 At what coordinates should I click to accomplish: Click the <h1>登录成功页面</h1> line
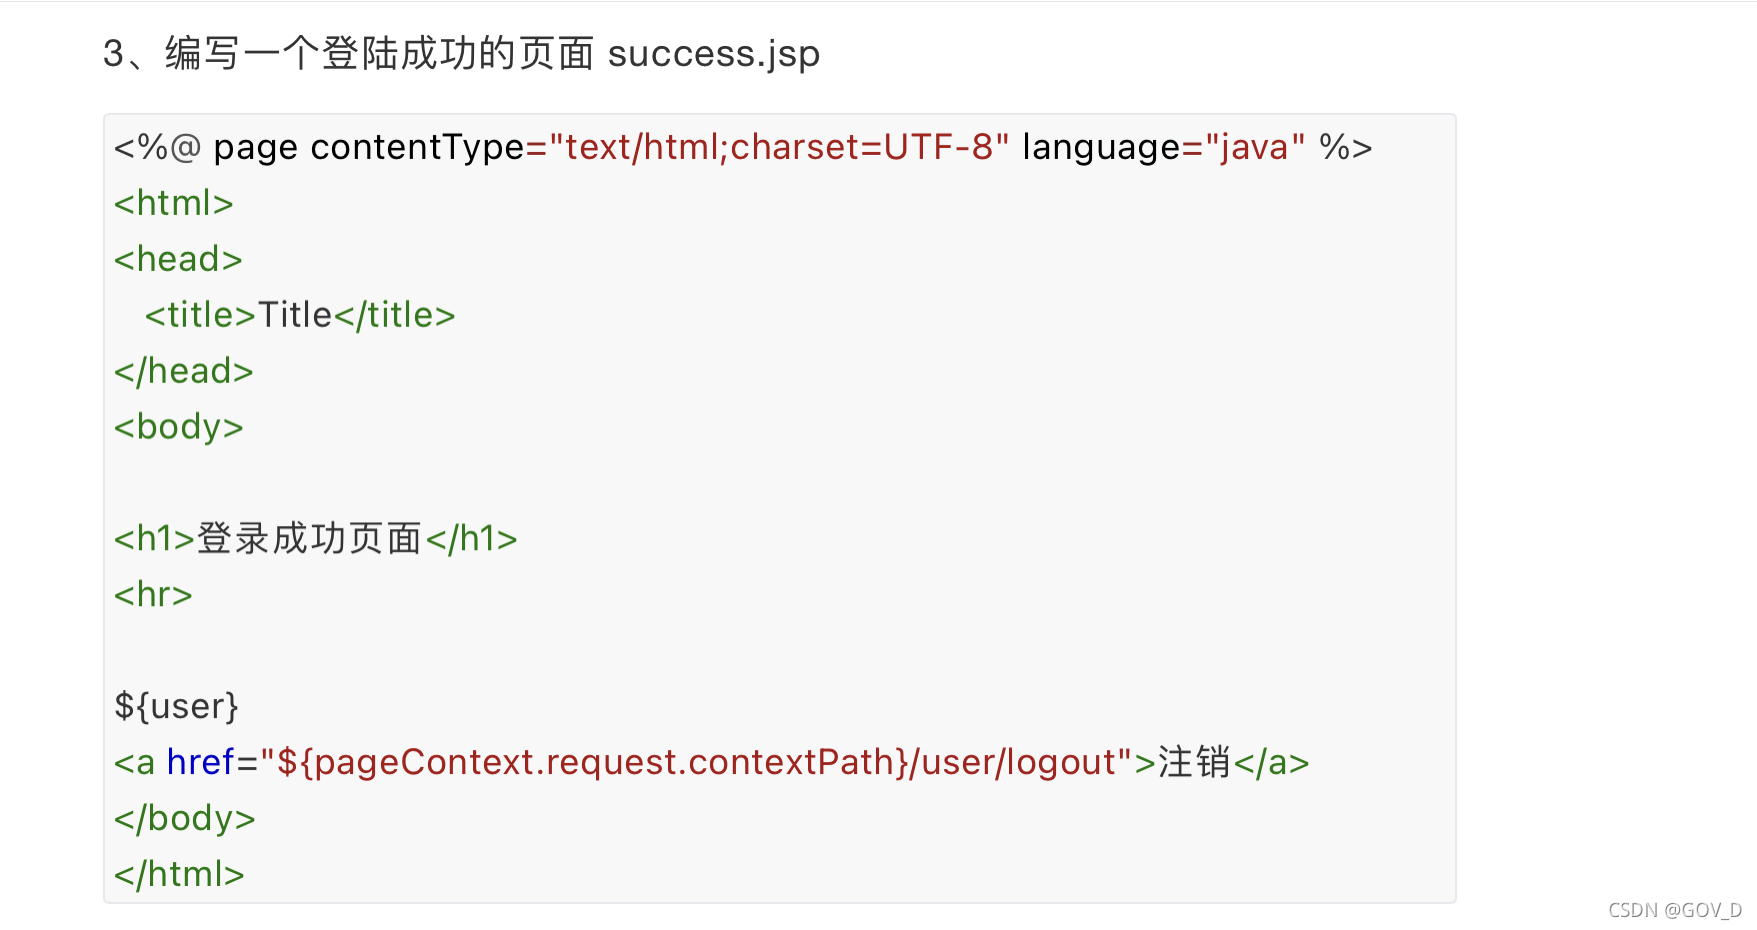pos(316,539)
